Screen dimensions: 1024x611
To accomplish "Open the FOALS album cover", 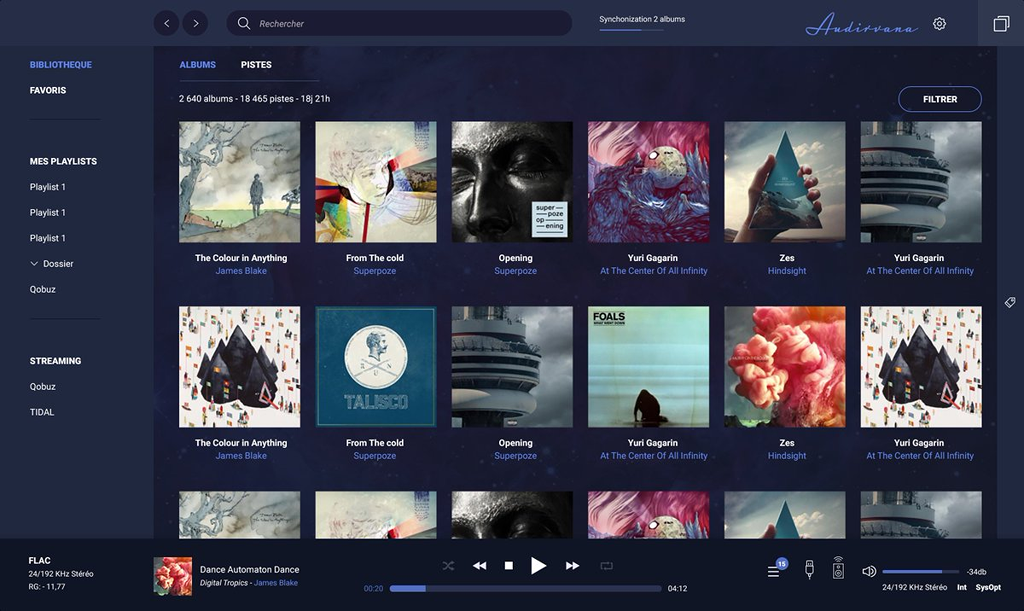I will pos(648,367).
